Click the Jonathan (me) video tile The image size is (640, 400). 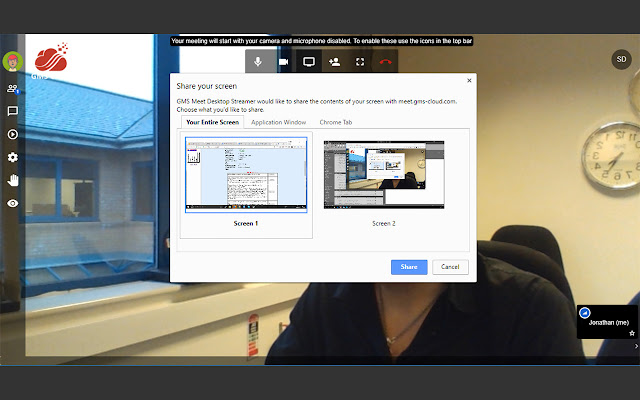(607, 322)
